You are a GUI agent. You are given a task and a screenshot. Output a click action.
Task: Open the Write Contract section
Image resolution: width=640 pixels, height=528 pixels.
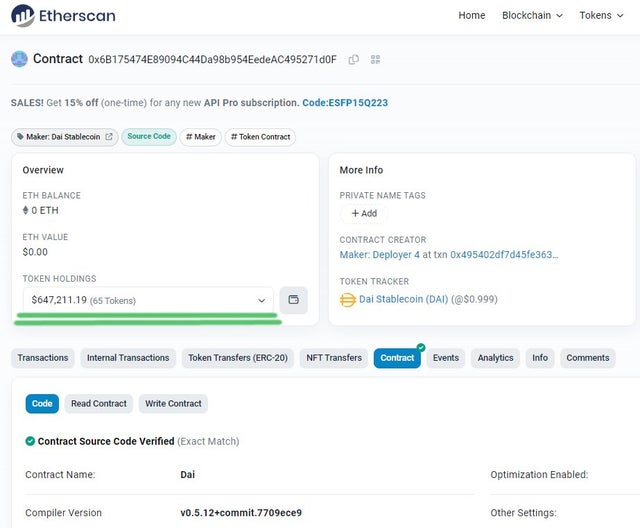point(173,404)
